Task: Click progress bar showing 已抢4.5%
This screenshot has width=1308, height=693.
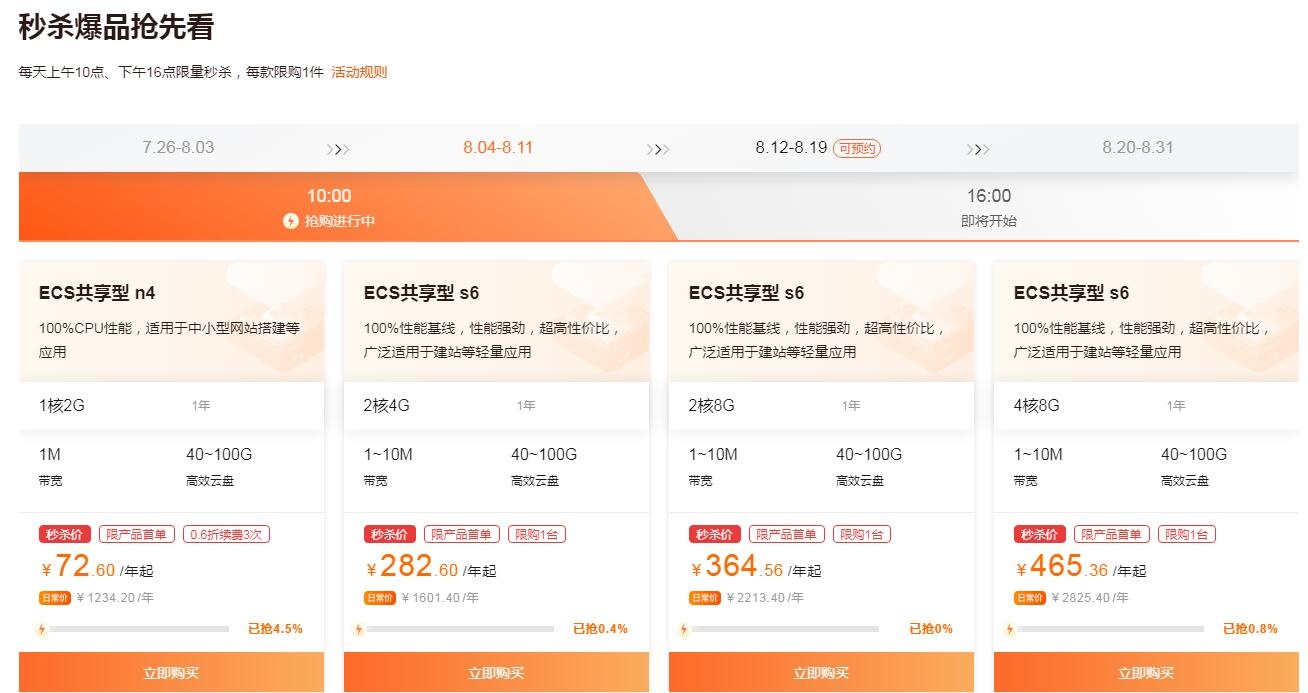Action: 139,629
